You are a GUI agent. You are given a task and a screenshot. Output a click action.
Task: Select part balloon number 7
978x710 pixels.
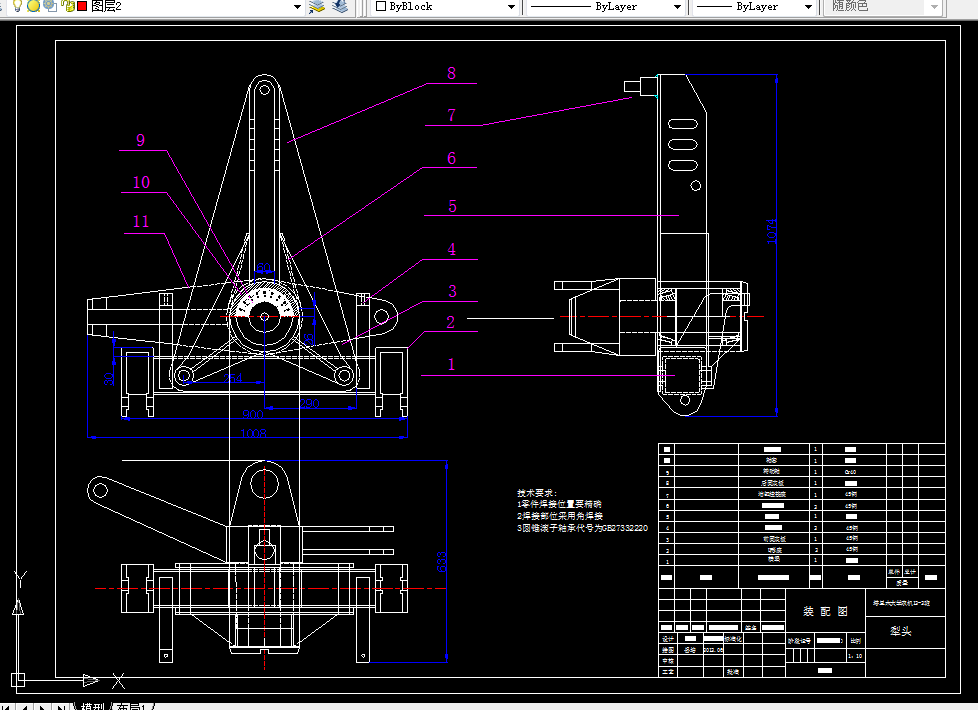pos(452,115)
